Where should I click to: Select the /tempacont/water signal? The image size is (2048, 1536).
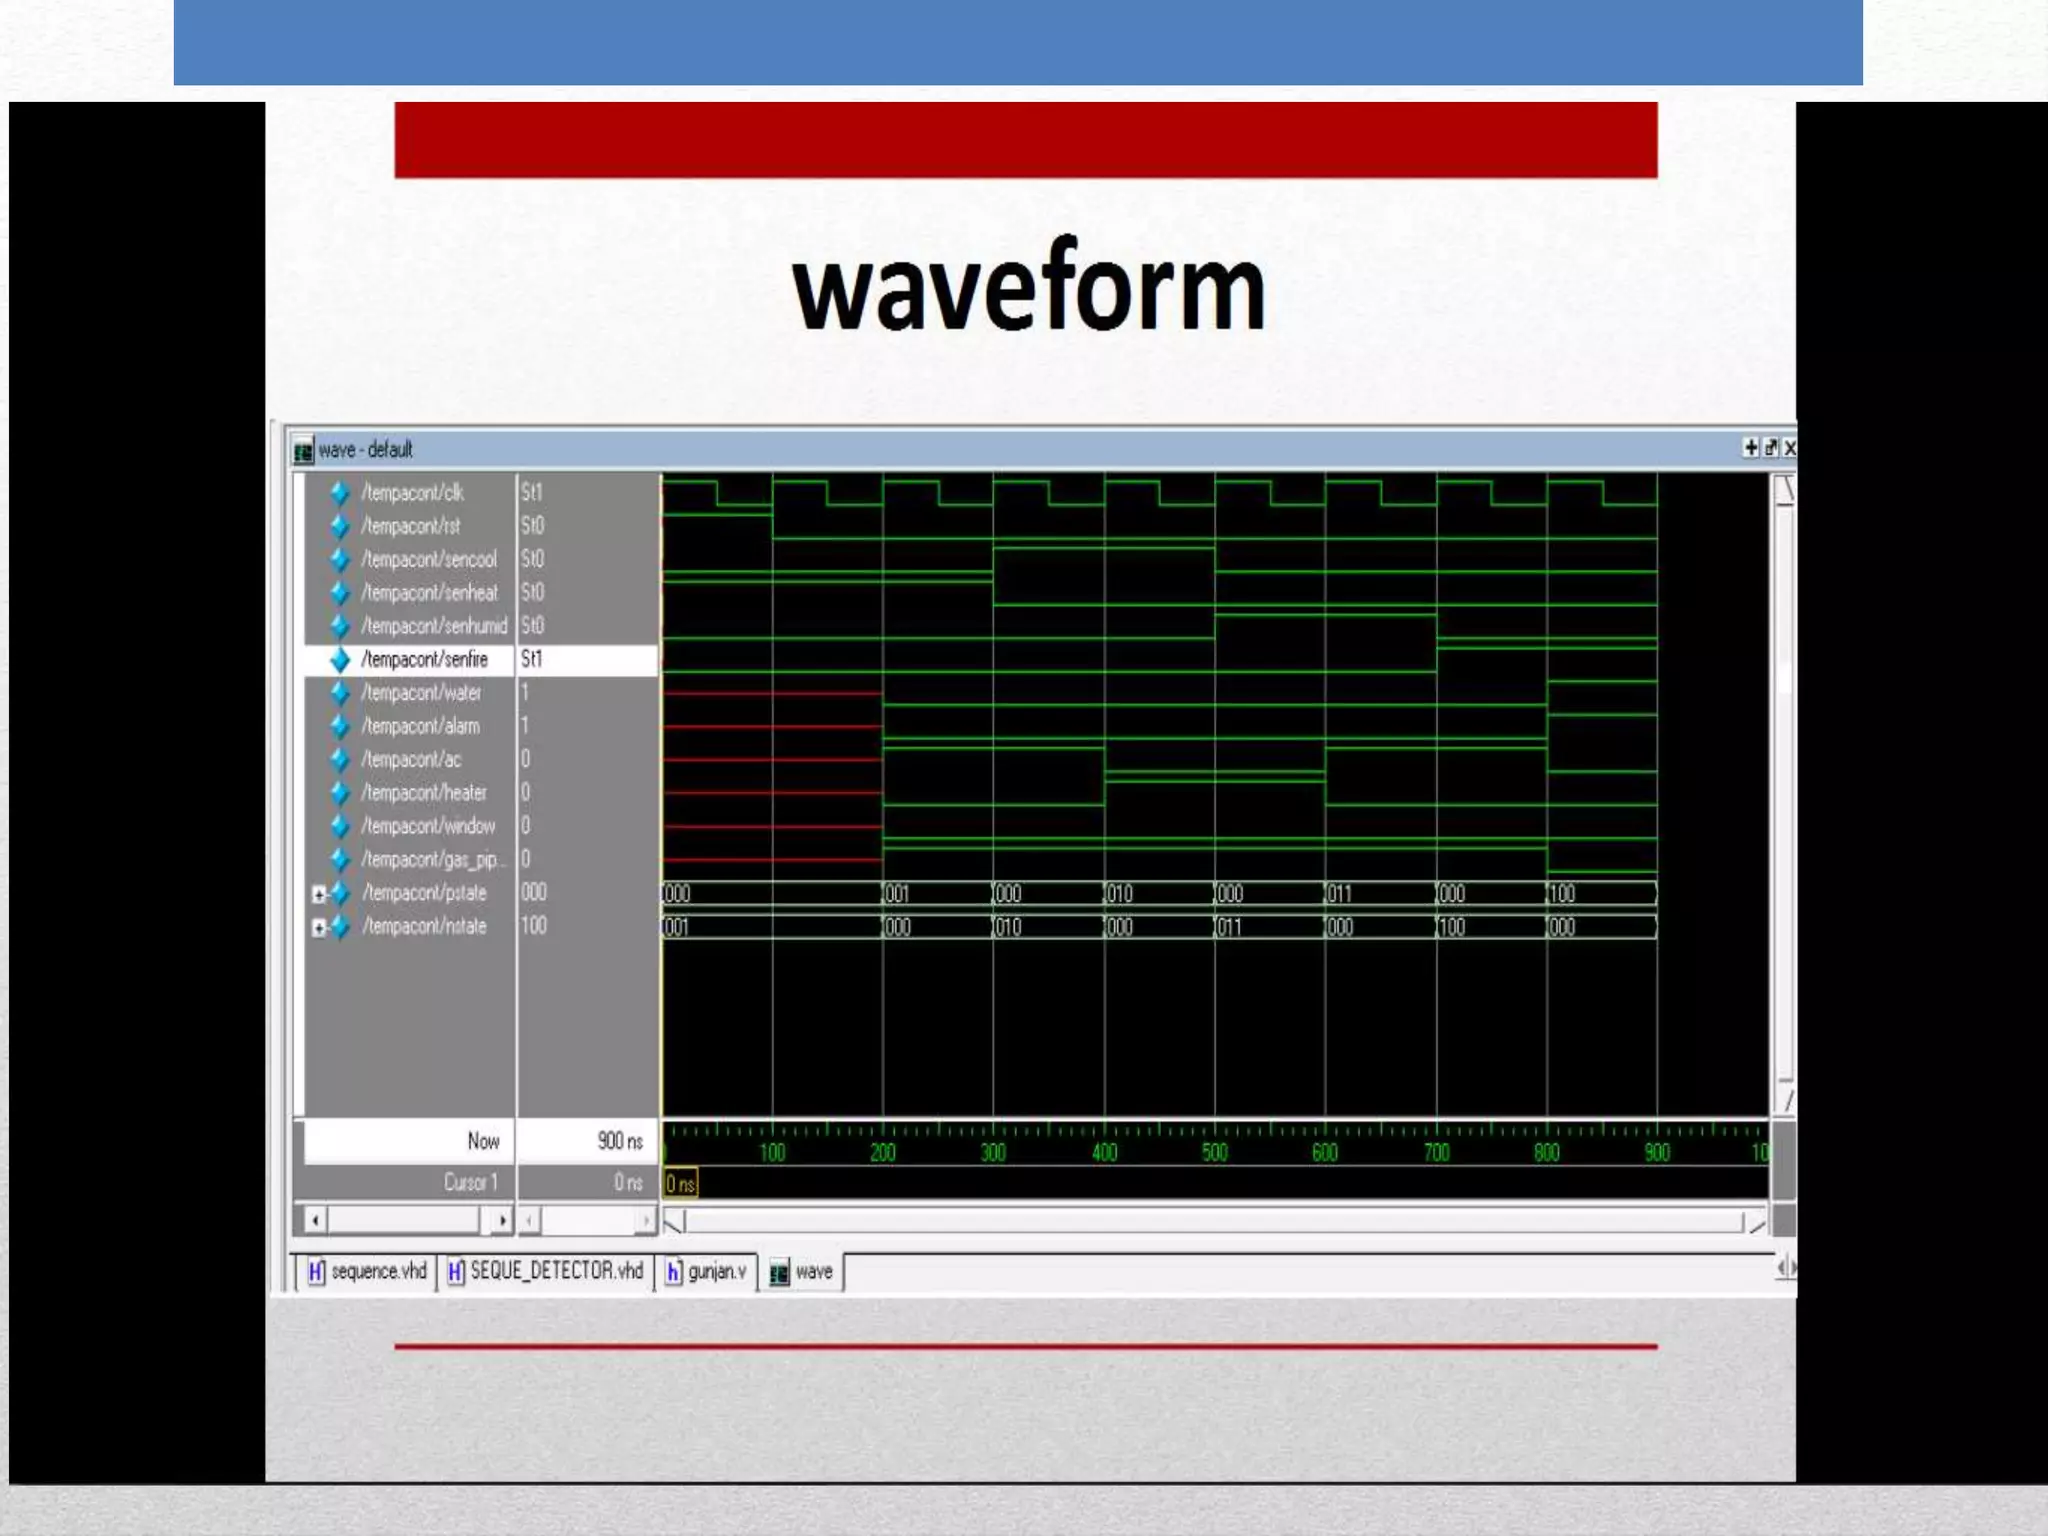pyautogui.click(x=421, y=693)
